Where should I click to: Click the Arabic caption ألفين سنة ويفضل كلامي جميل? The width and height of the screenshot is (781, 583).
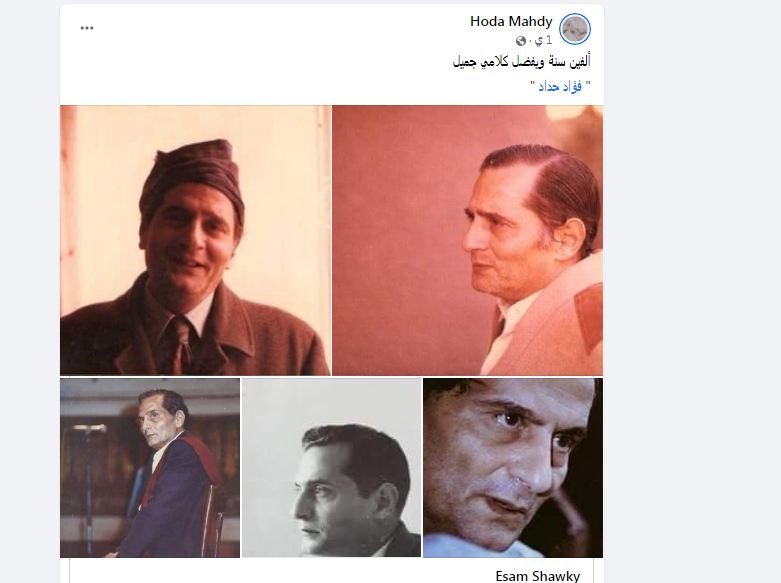click(521, 62)
